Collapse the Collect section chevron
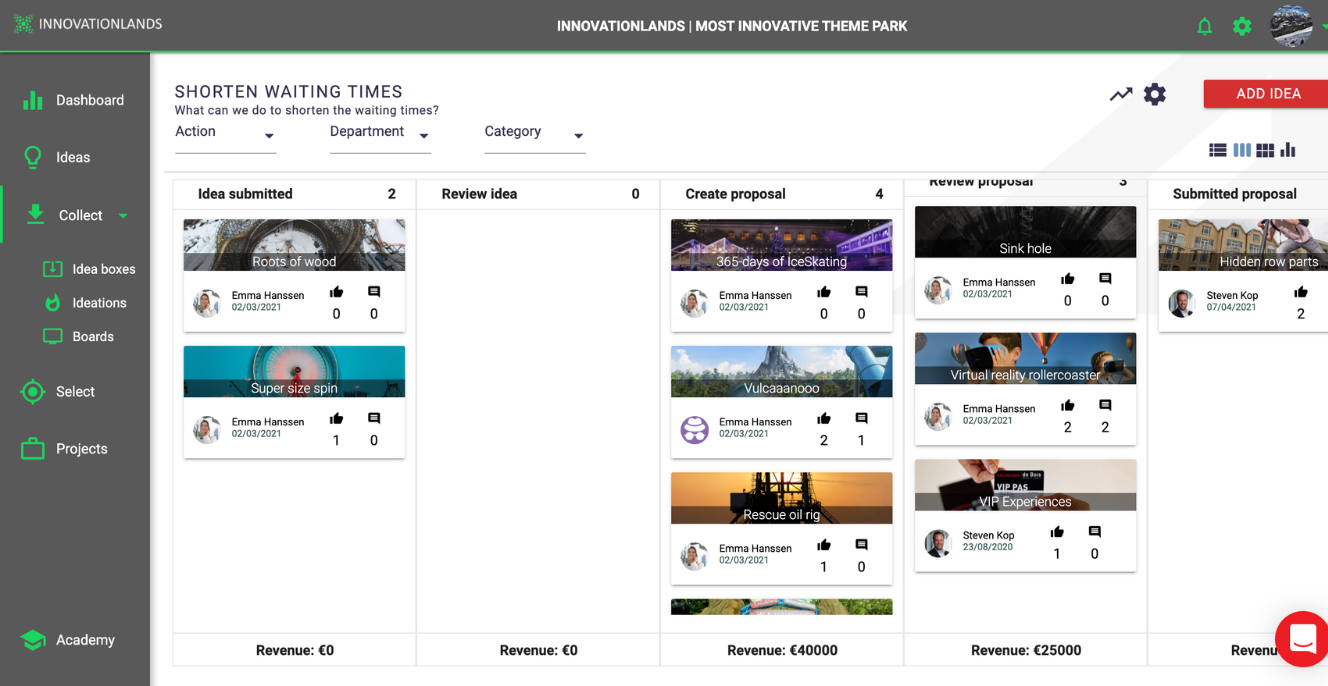Screen dimensions: 1328x686 [x=124, y=215]
